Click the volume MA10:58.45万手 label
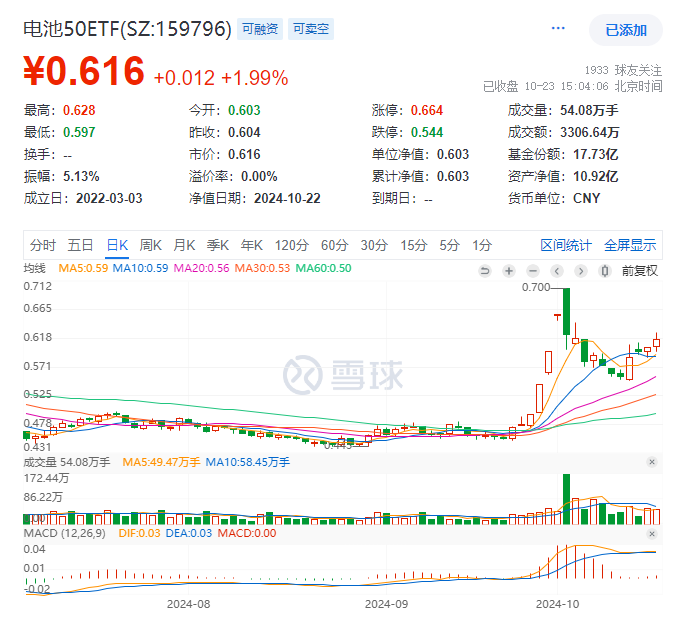The image size is (674, 618). click(248, 462)
